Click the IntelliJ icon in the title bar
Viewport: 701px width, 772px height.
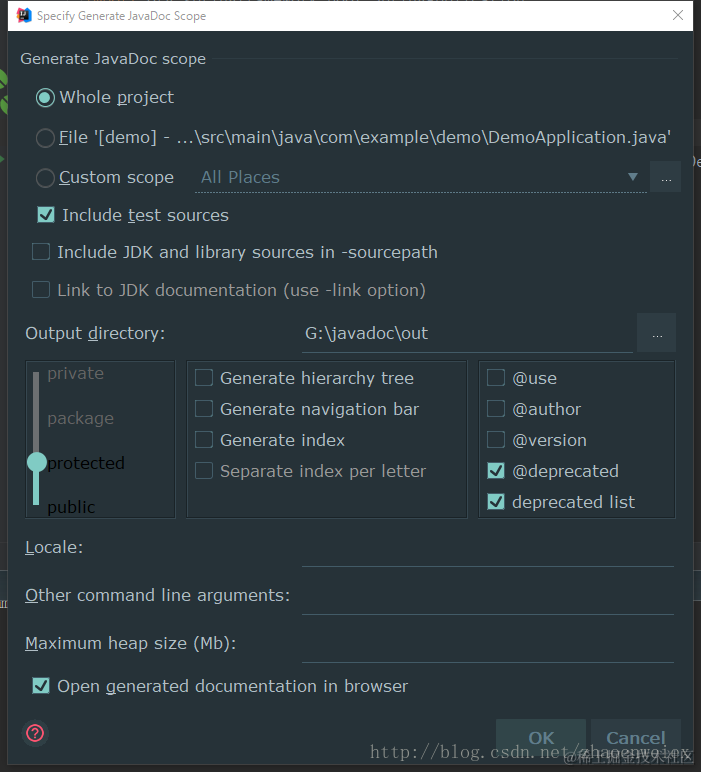click(24, 15)
